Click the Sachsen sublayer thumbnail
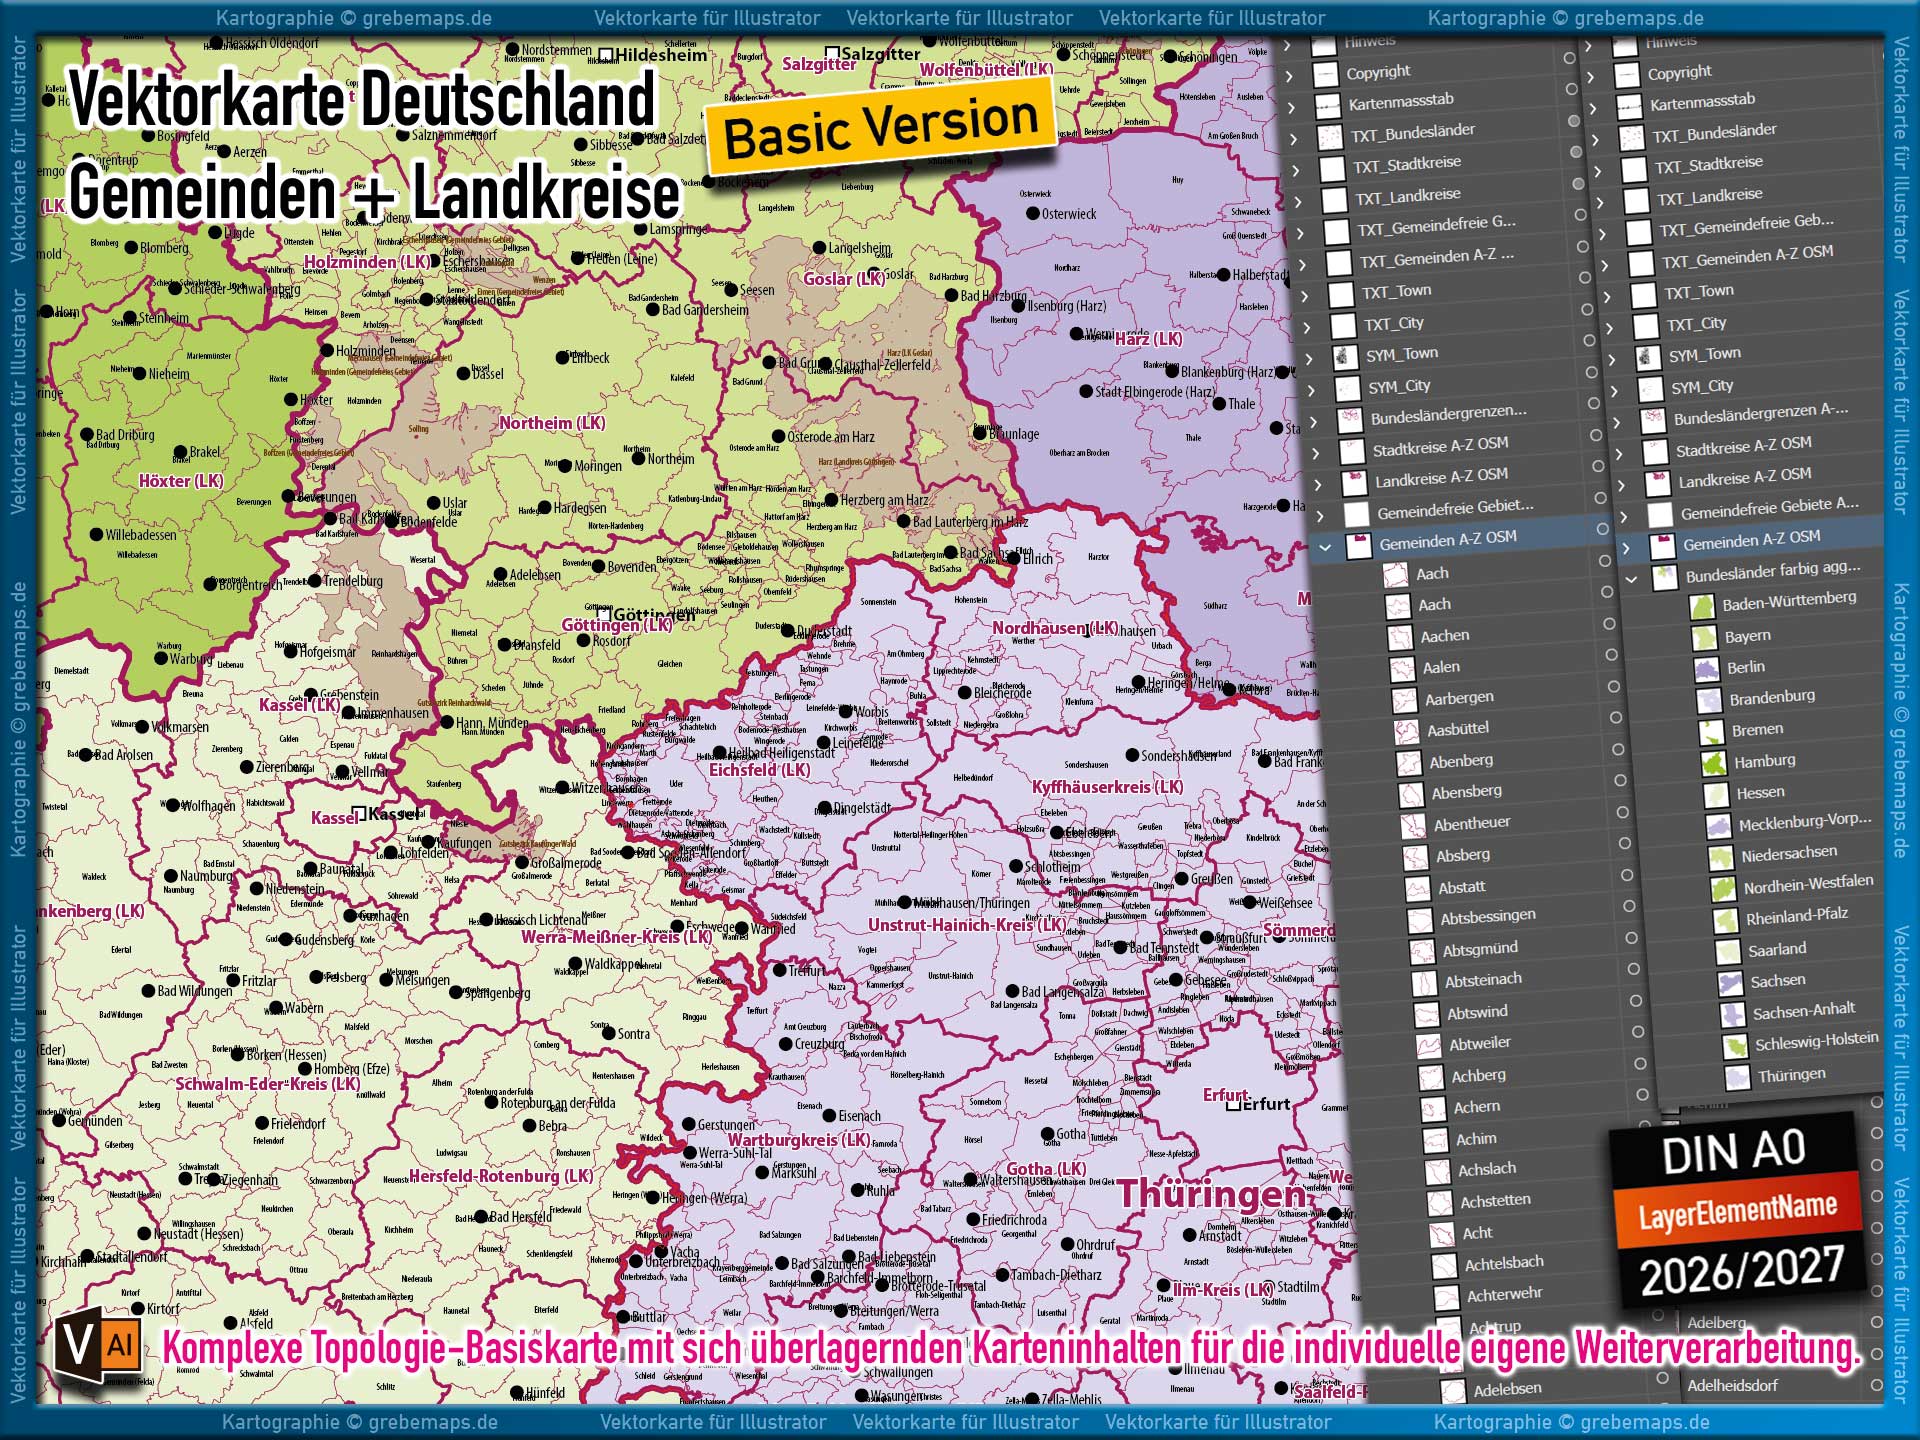Screen dimensions: 1920x1440 point(1729,983)
